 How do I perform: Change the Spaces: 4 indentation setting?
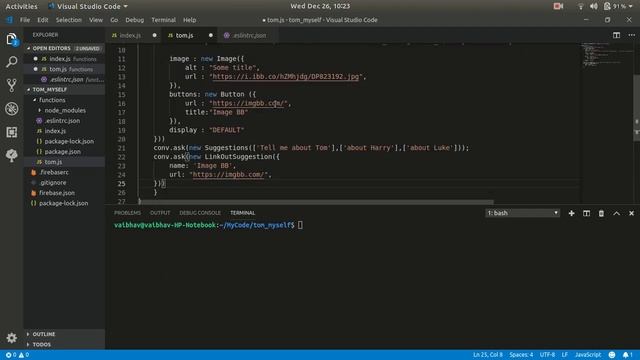tap(521, 355)
